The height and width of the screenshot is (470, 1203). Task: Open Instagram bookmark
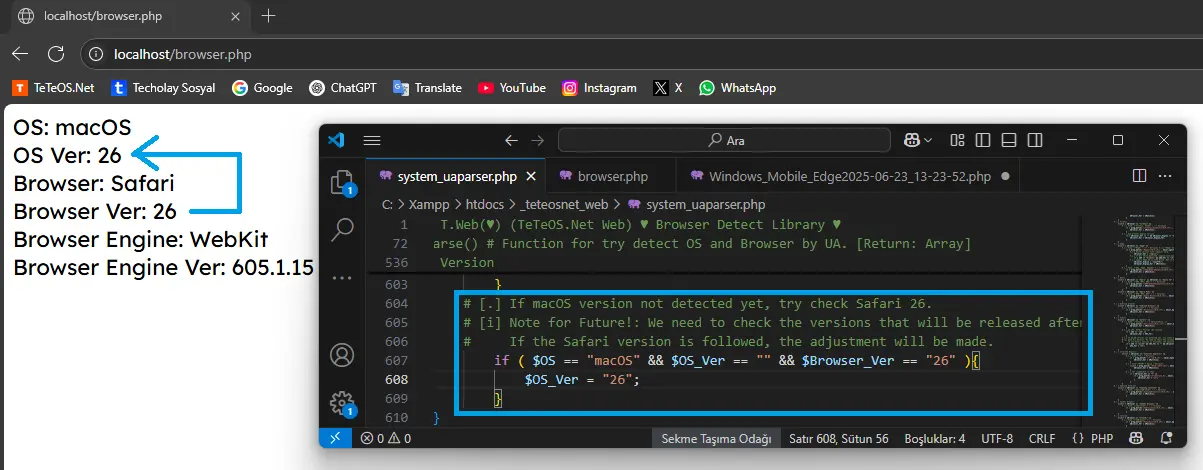pos(599,88)
